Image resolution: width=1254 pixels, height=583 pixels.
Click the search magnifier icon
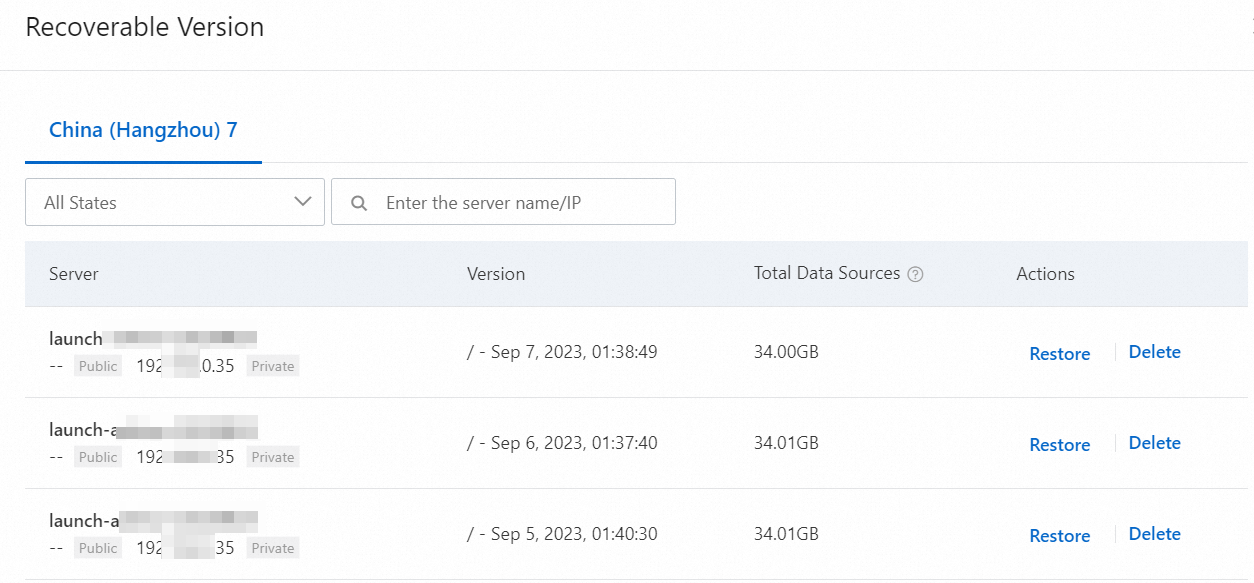(x=359, y=203)
